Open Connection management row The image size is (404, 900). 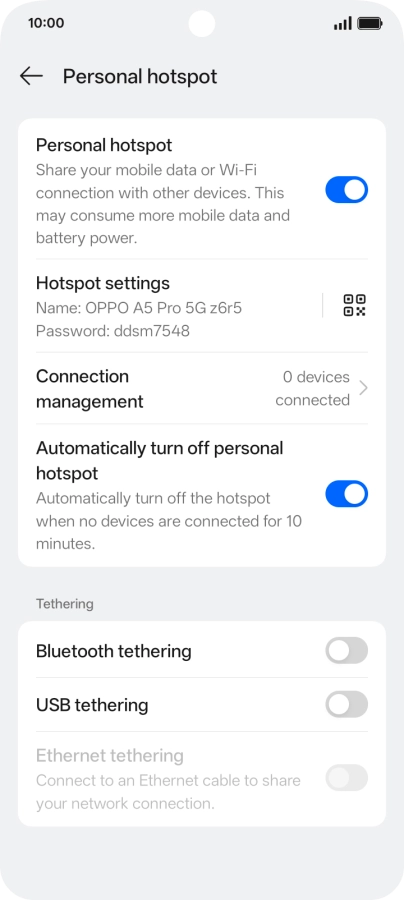(202, 389)
